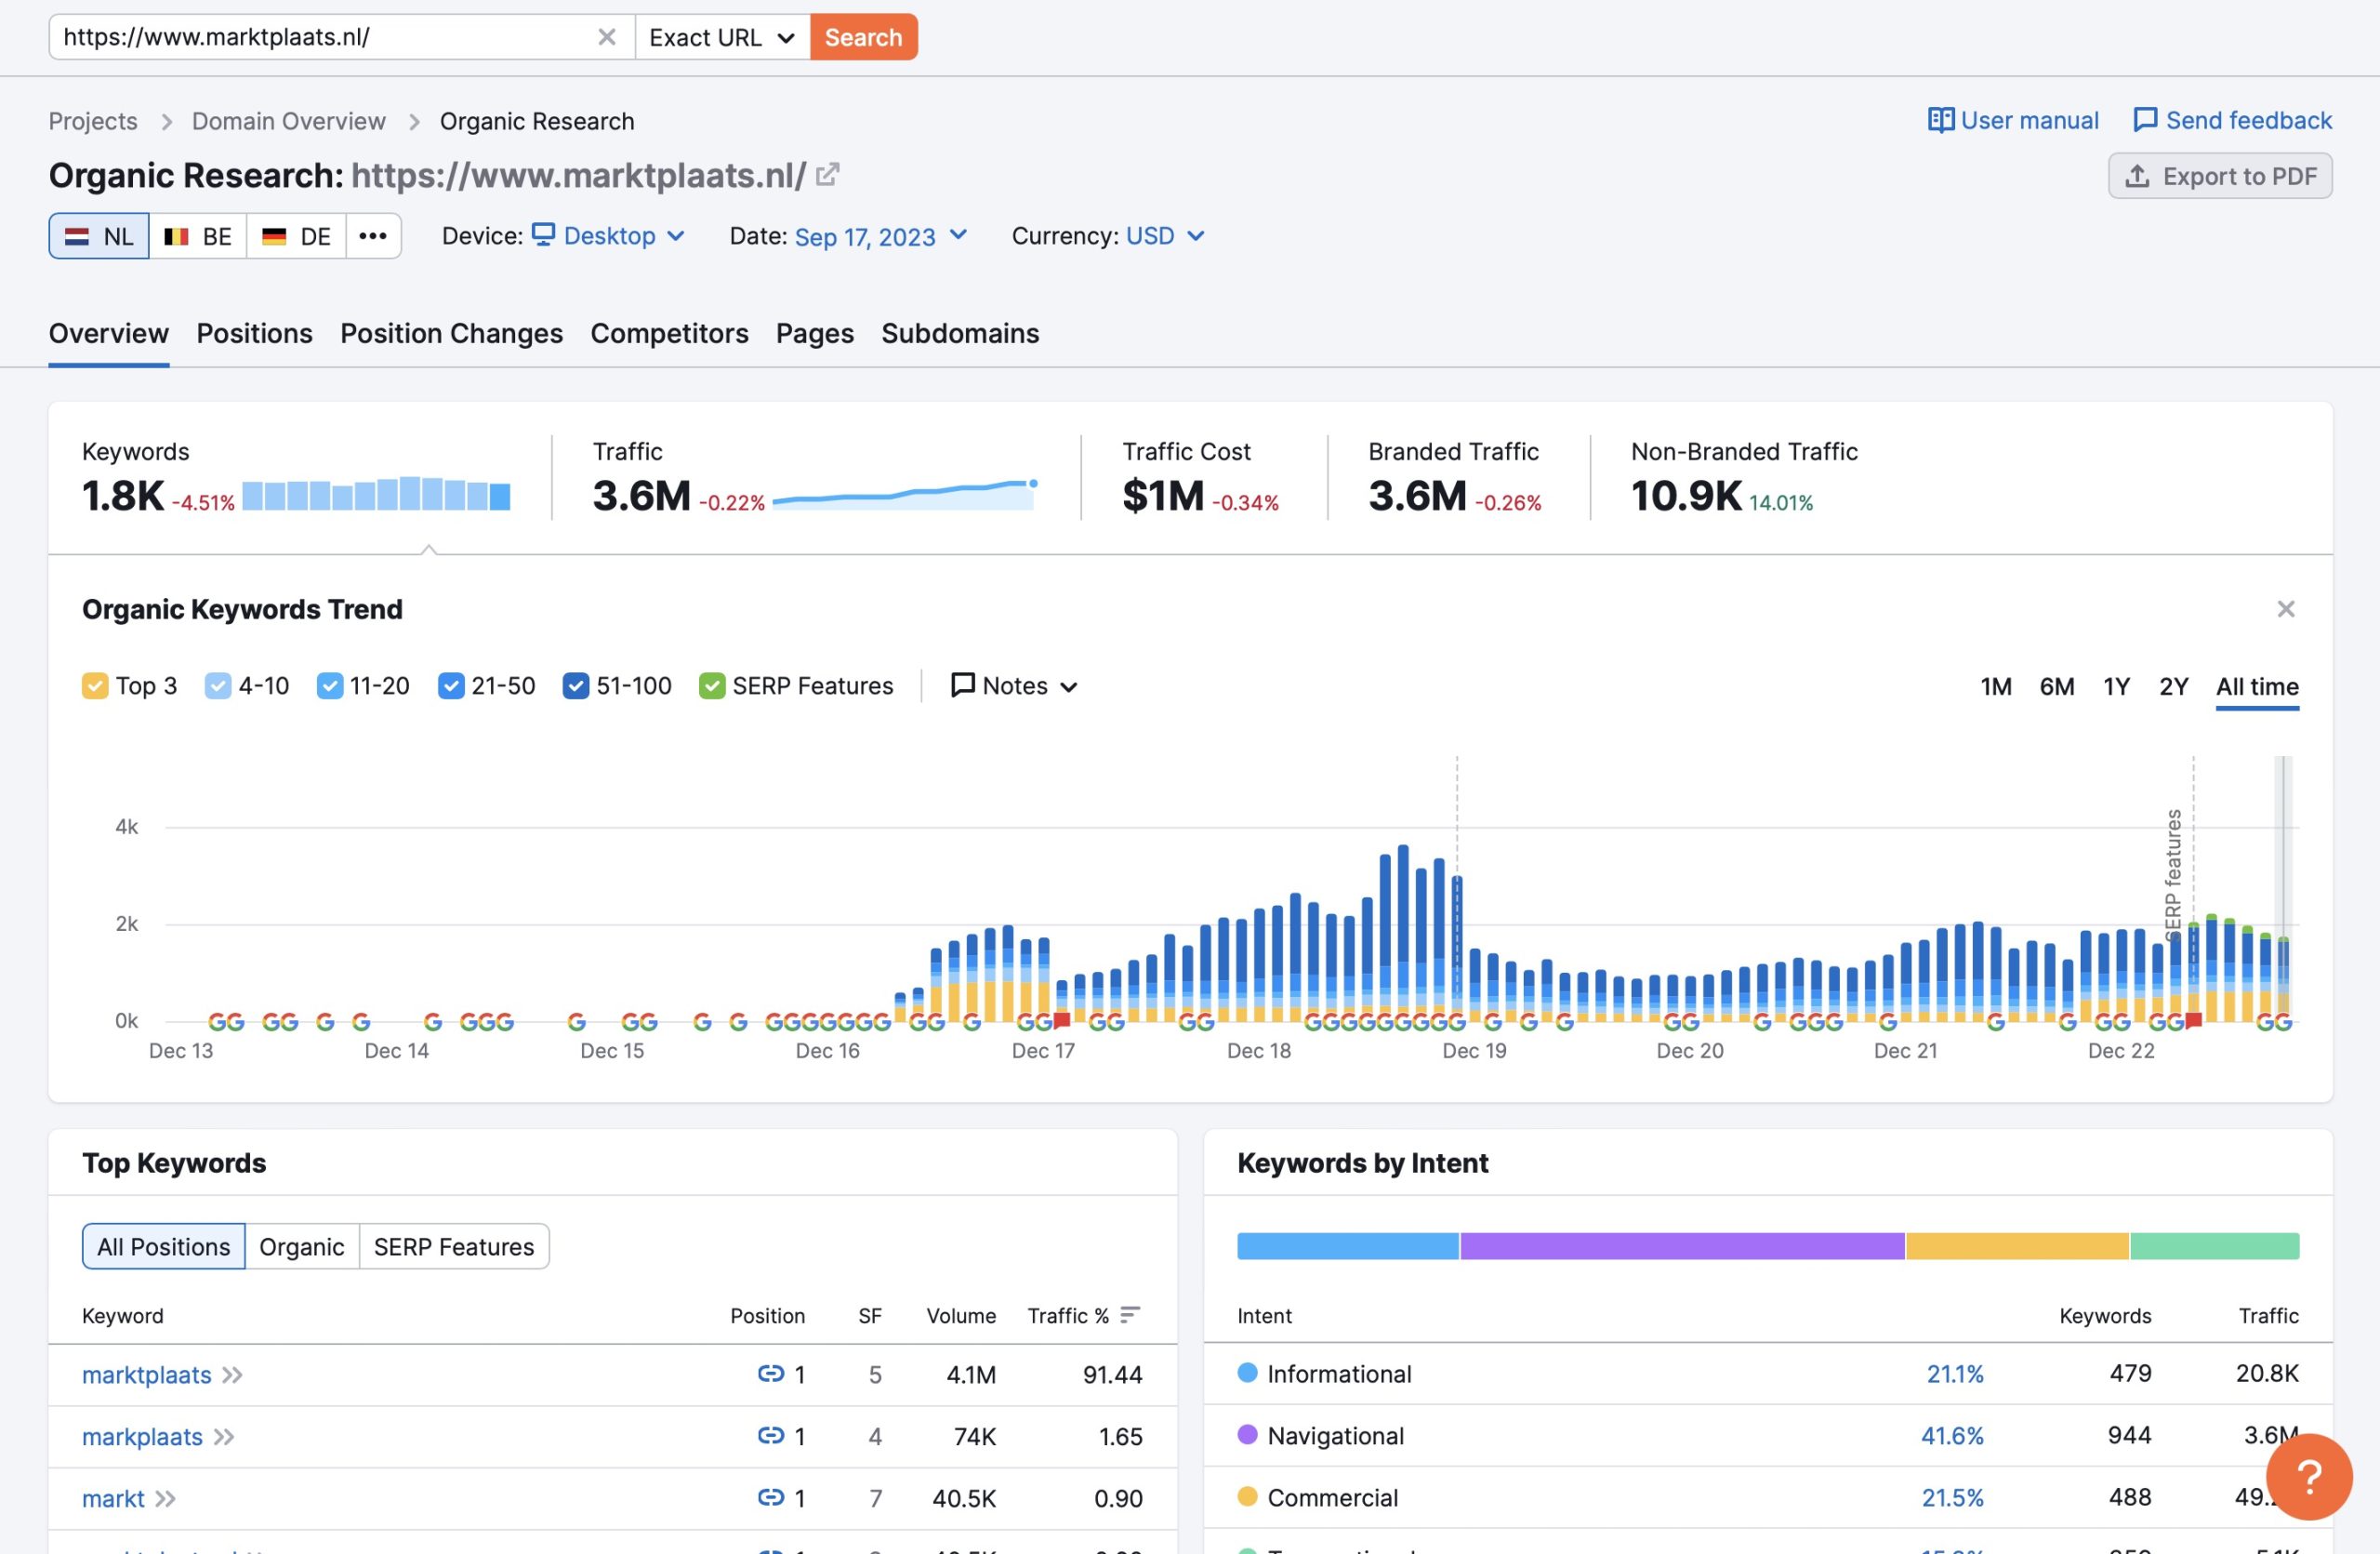The height and width of the screenshot is (1554, 2380).
Task: Set chart range to 2Y
Action: pos(2174,686)
